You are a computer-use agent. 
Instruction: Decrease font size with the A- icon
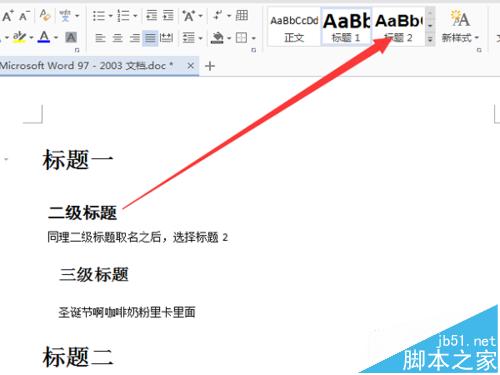25,16
